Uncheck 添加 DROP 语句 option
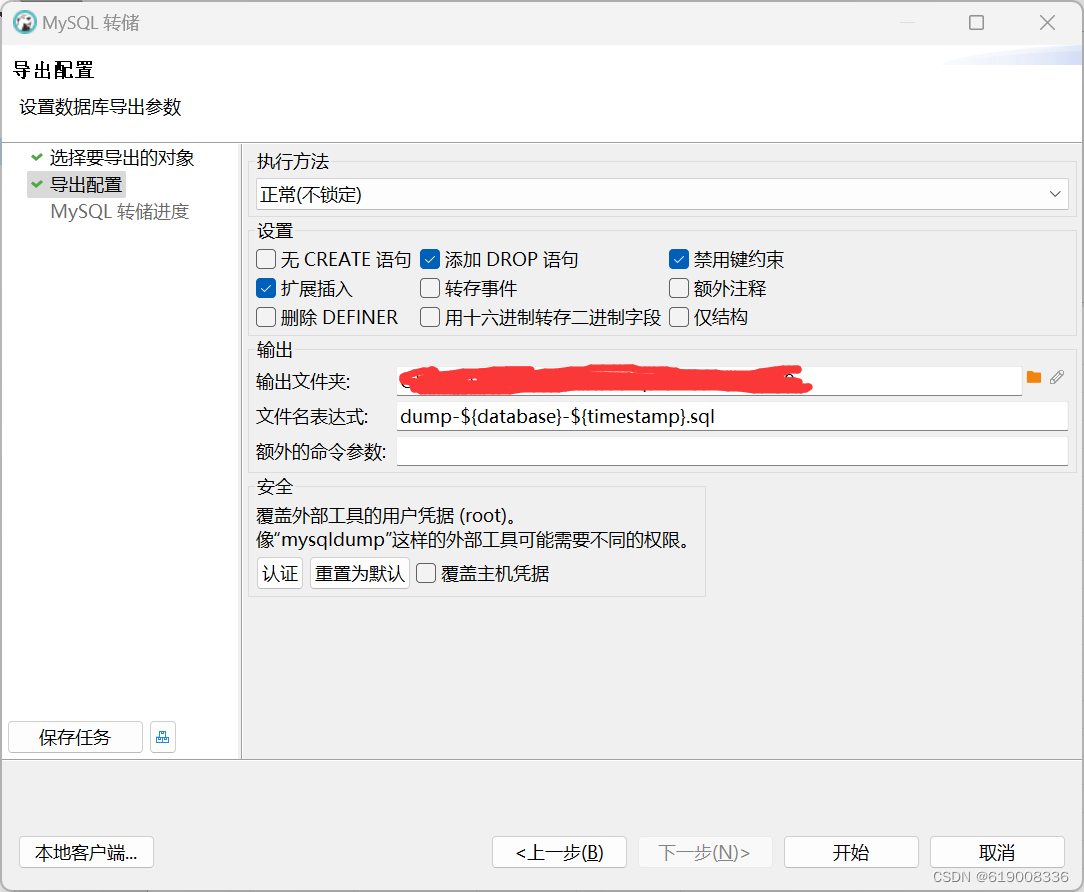This screenshot has height=892, width=1084. pyautogui.click(x=430, y=259)
